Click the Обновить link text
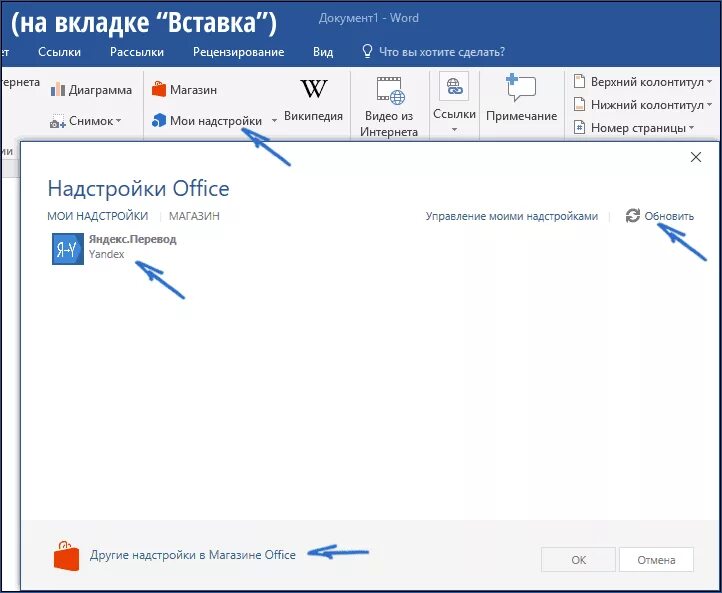Screen dimensions: 722x593 tap(669, 216)
